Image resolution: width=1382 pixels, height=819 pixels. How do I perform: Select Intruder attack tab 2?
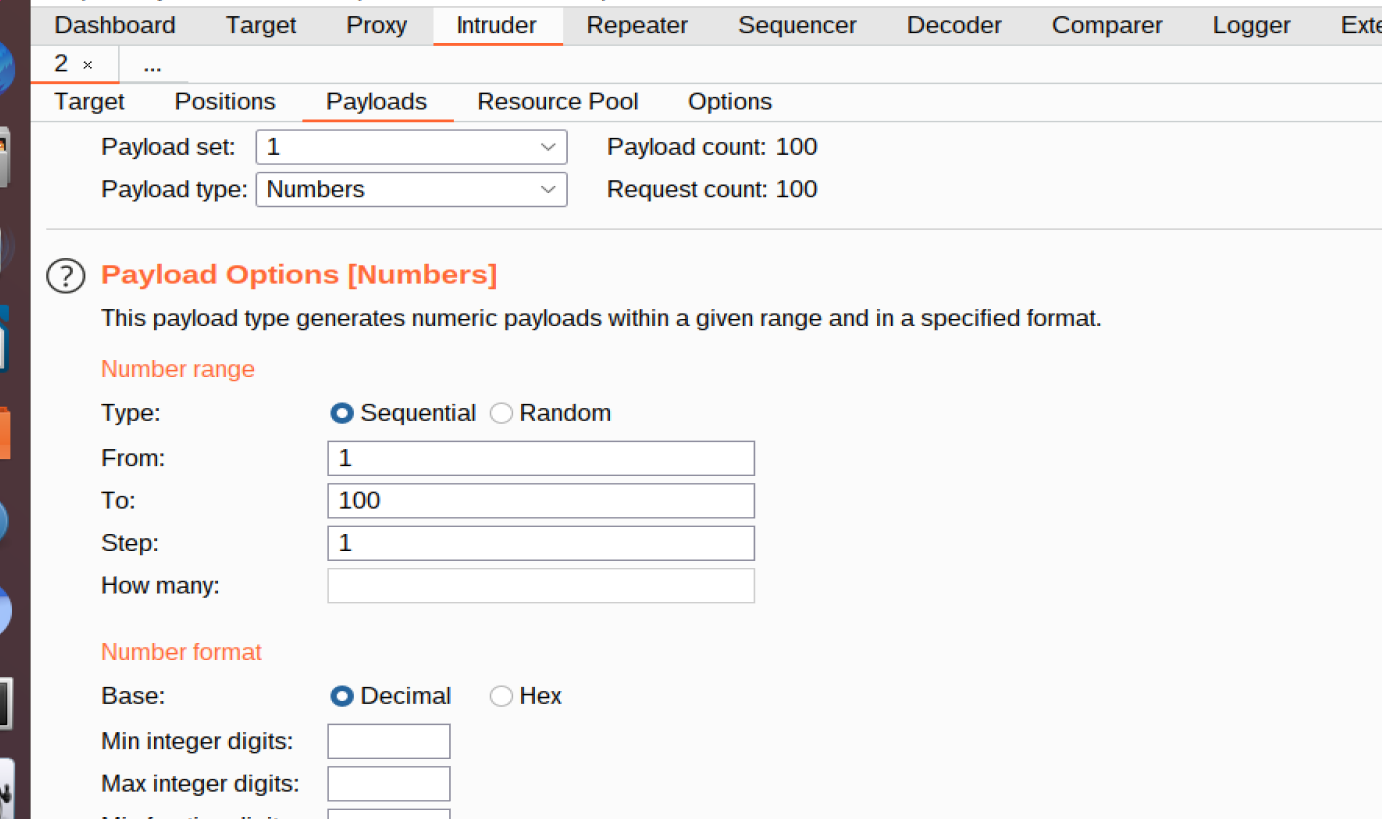pyautogui.click(x=61, y=64)
